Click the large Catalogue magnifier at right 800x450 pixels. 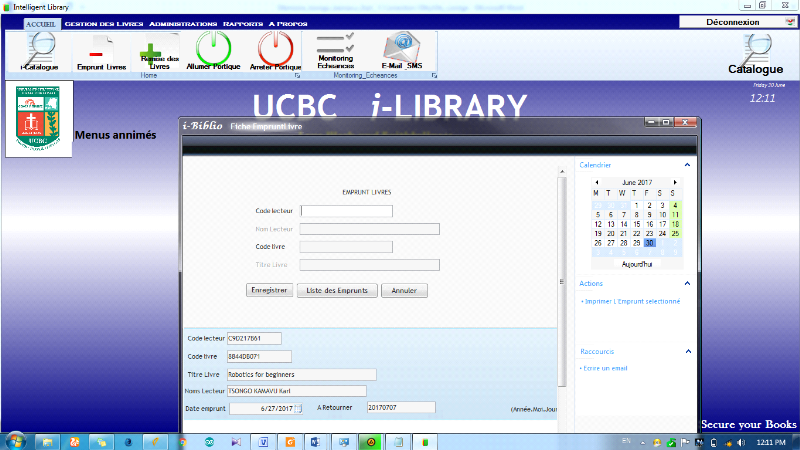point(756,54)
